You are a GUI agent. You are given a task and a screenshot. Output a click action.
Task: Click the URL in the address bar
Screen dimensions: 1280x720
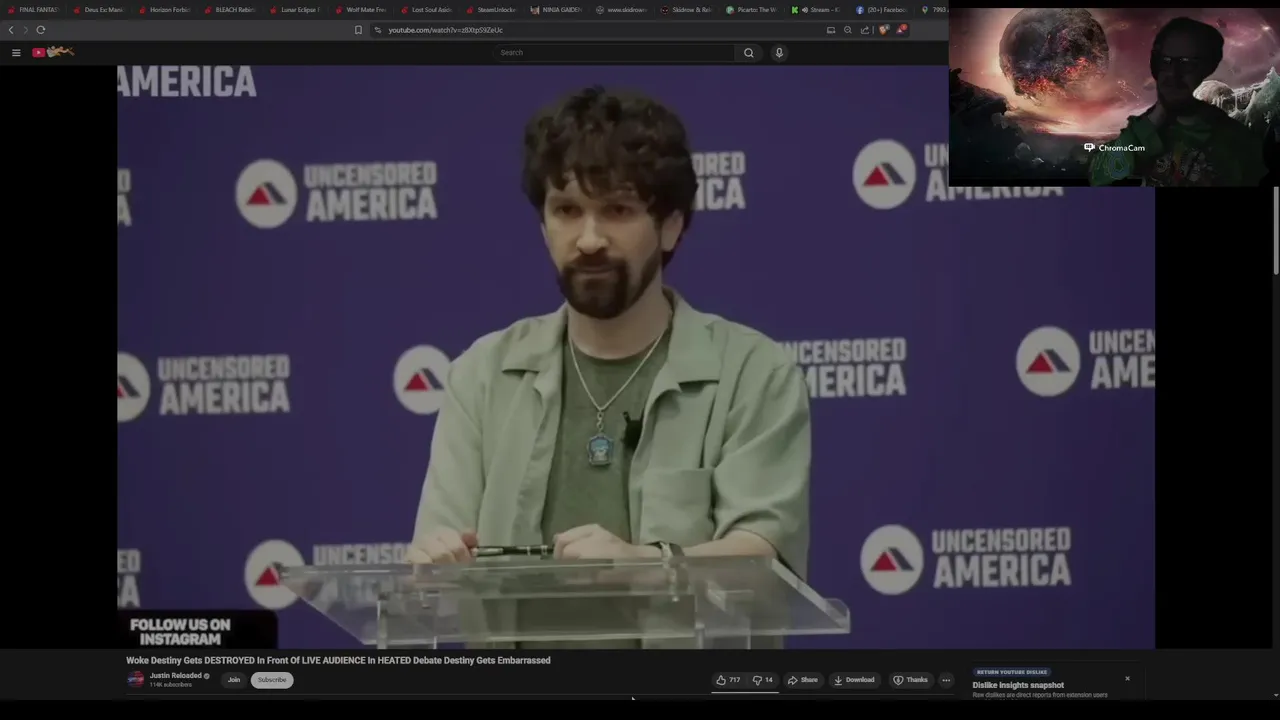point(446,30)
